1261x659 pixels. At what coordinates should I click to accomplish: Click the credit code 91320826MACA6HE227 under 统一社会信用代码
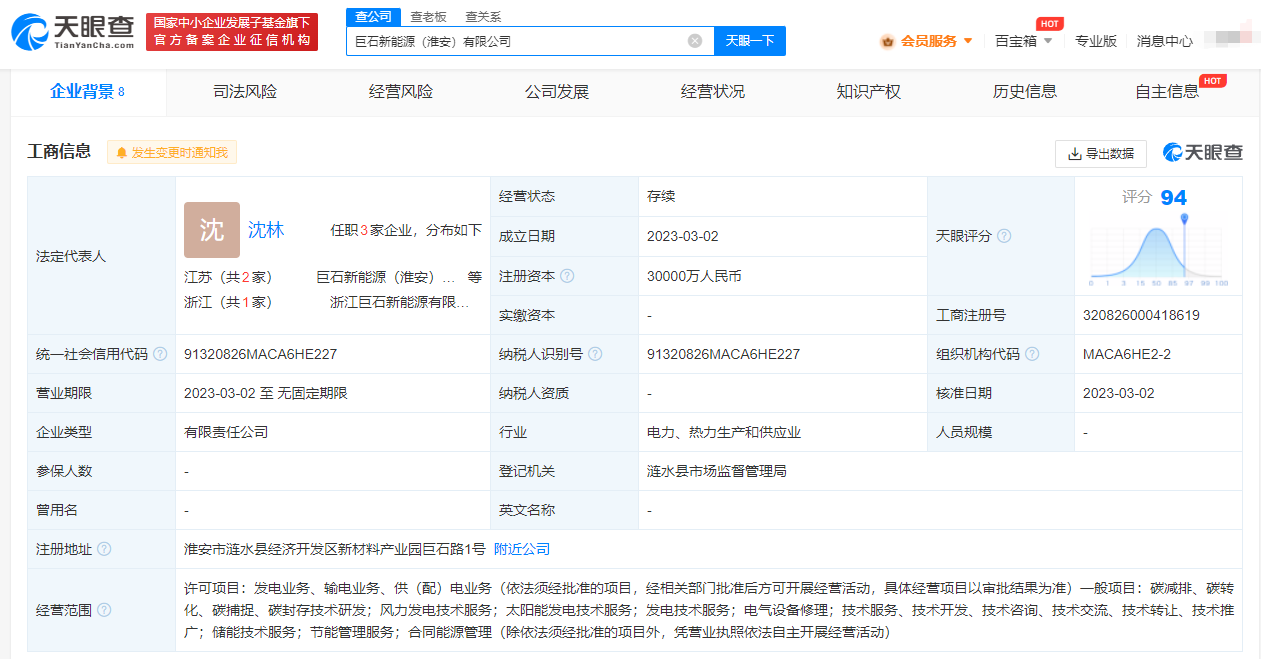tap(260, 354)
